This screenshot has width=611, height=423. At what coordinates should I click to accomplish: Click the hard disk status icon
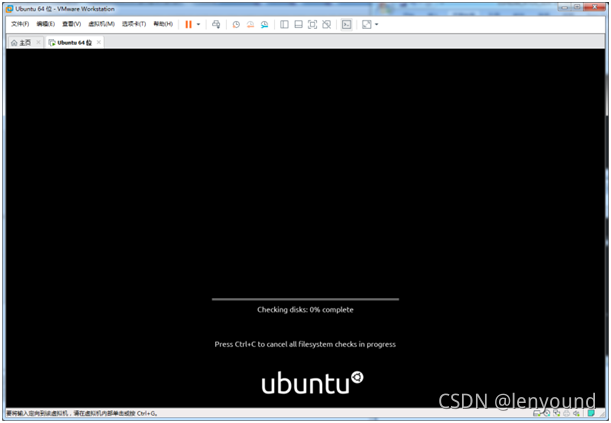coord(537,413)
